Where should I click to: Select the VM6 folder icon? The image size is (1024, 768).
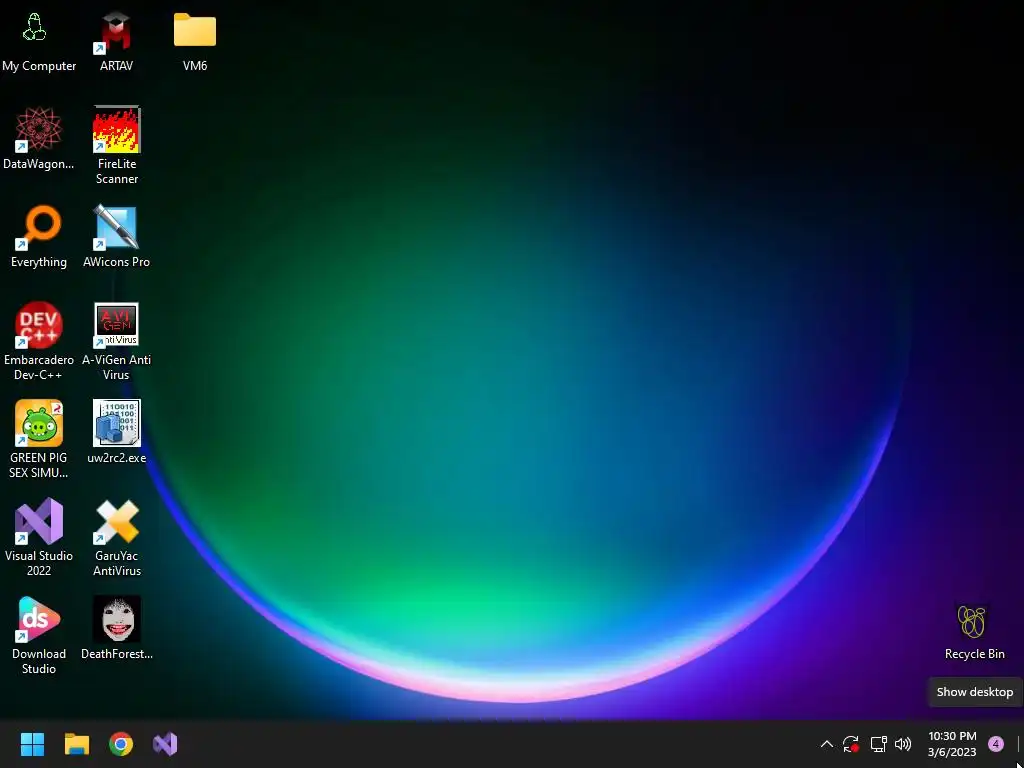(195, 29)
